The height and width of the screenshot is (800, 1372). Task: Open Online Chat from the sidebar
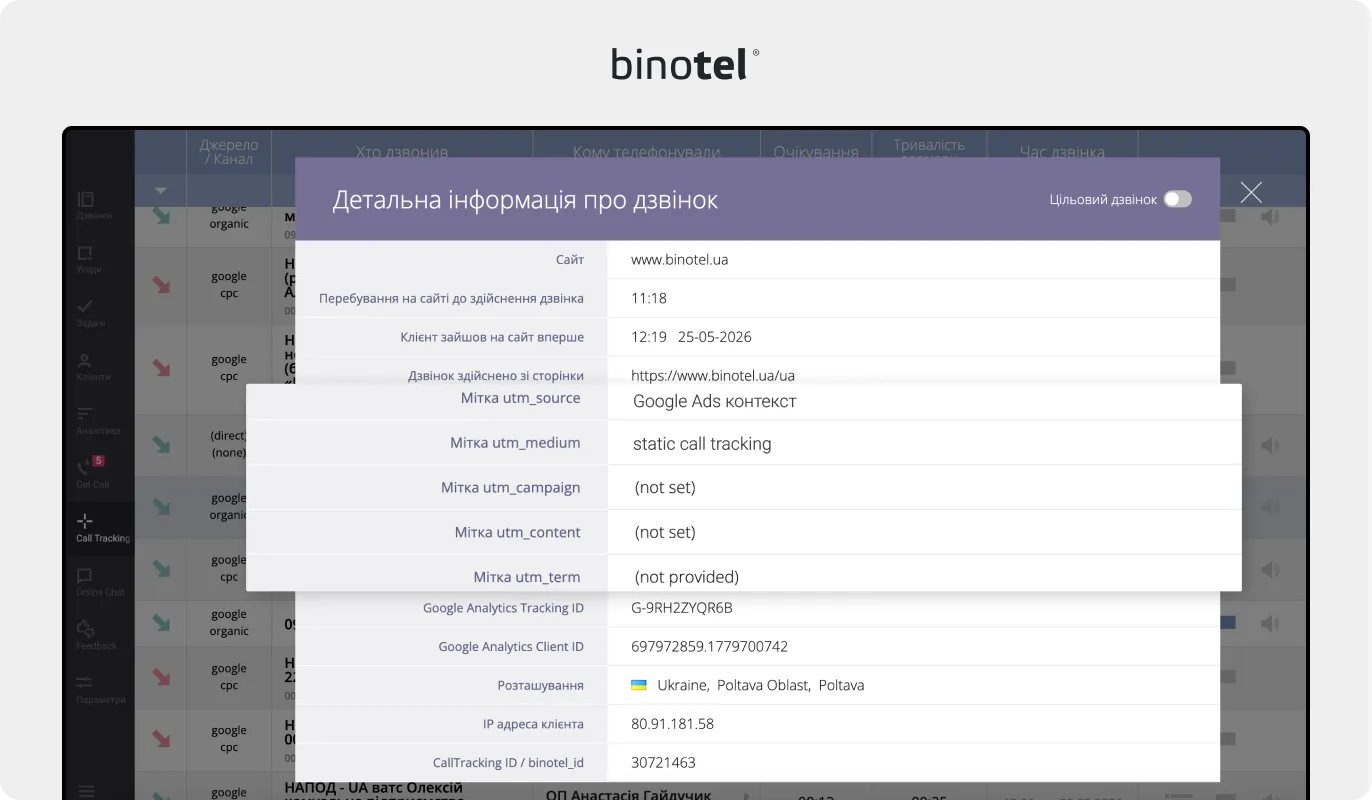pyautogui.click(x=100, y=582)
